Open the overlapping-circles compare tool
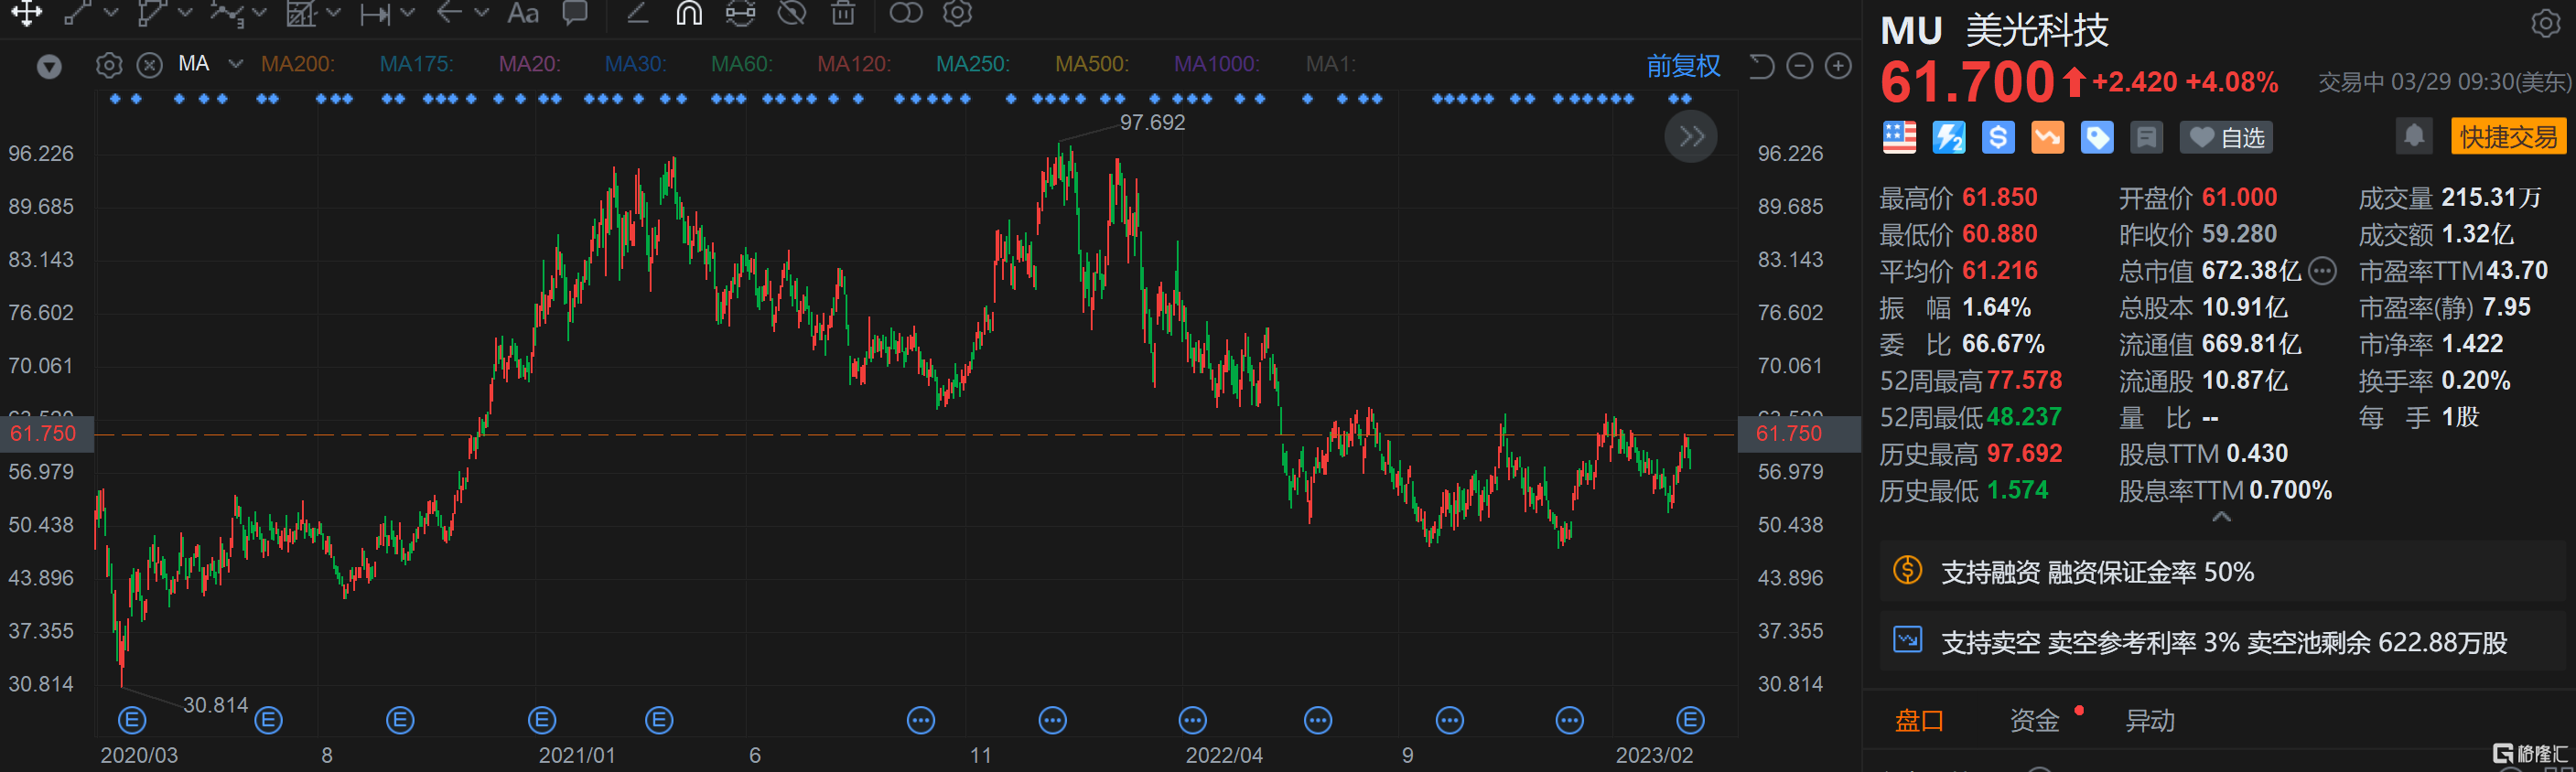This screenshot has height=772, width=2576. 906,13
